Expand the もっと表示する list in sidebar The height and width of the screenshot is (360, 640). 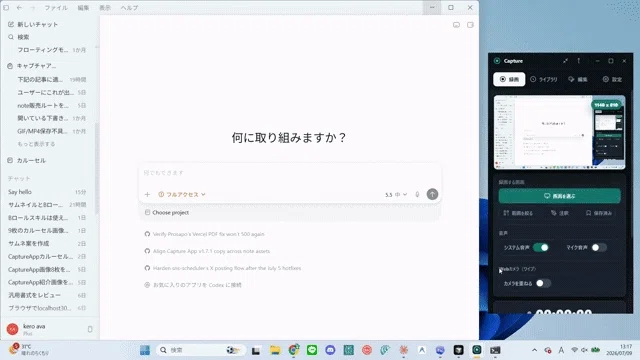tap(36, 144)
